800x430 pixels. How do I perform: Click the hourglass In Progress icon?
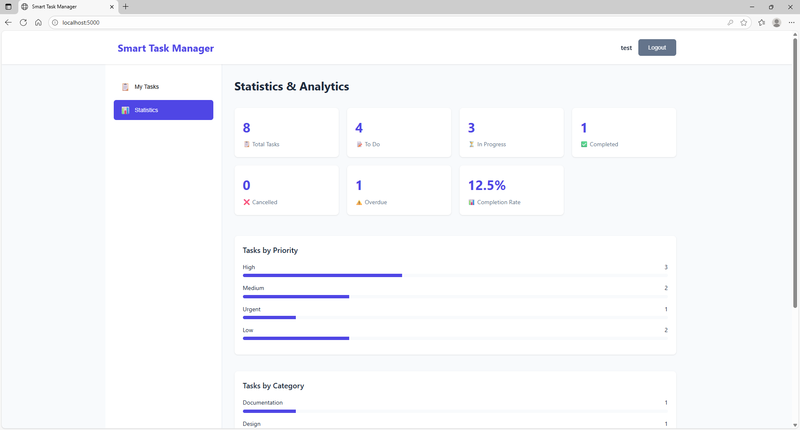(x=472, y=144)
